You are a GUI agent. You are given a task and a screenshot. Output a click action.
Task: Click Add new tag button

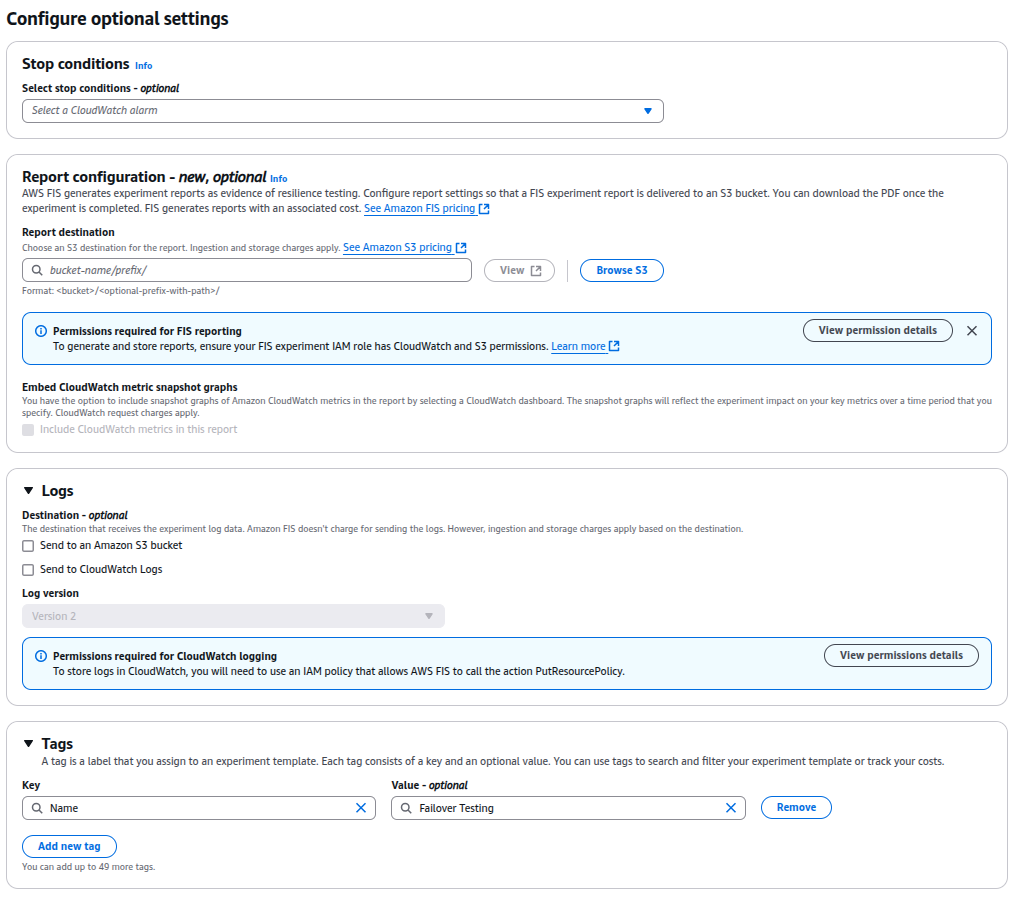69,846
